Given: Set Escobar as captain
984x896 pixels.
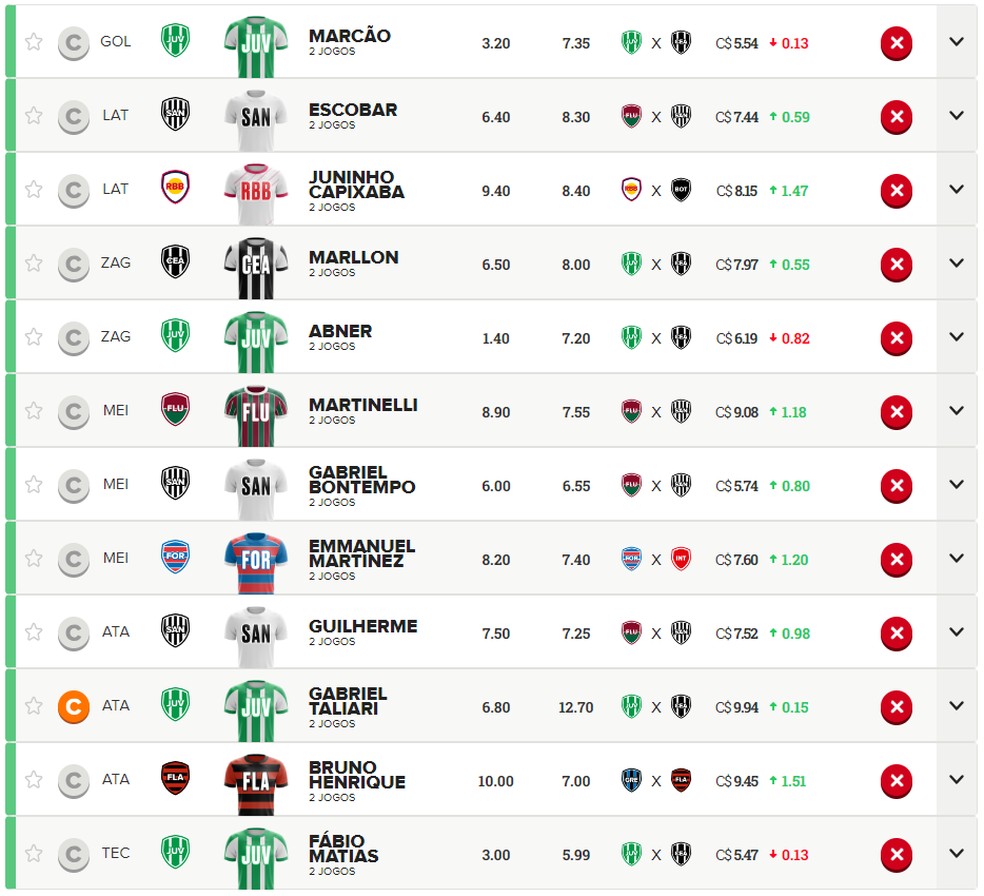Looking at the screenshot, I should (x=73, y=117).
